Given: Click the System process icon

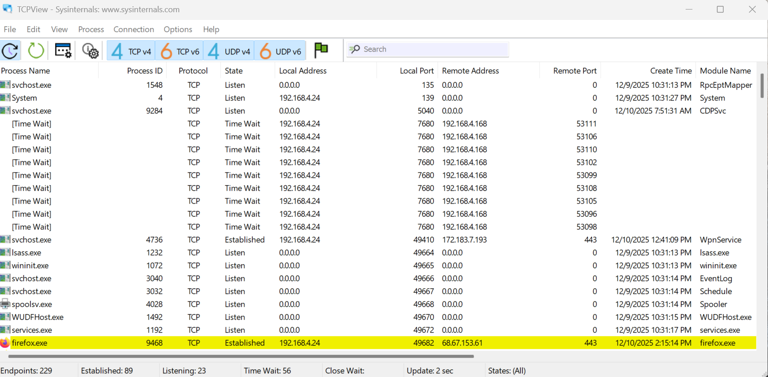Looking at the screenshot, I should tap(5, 98).
